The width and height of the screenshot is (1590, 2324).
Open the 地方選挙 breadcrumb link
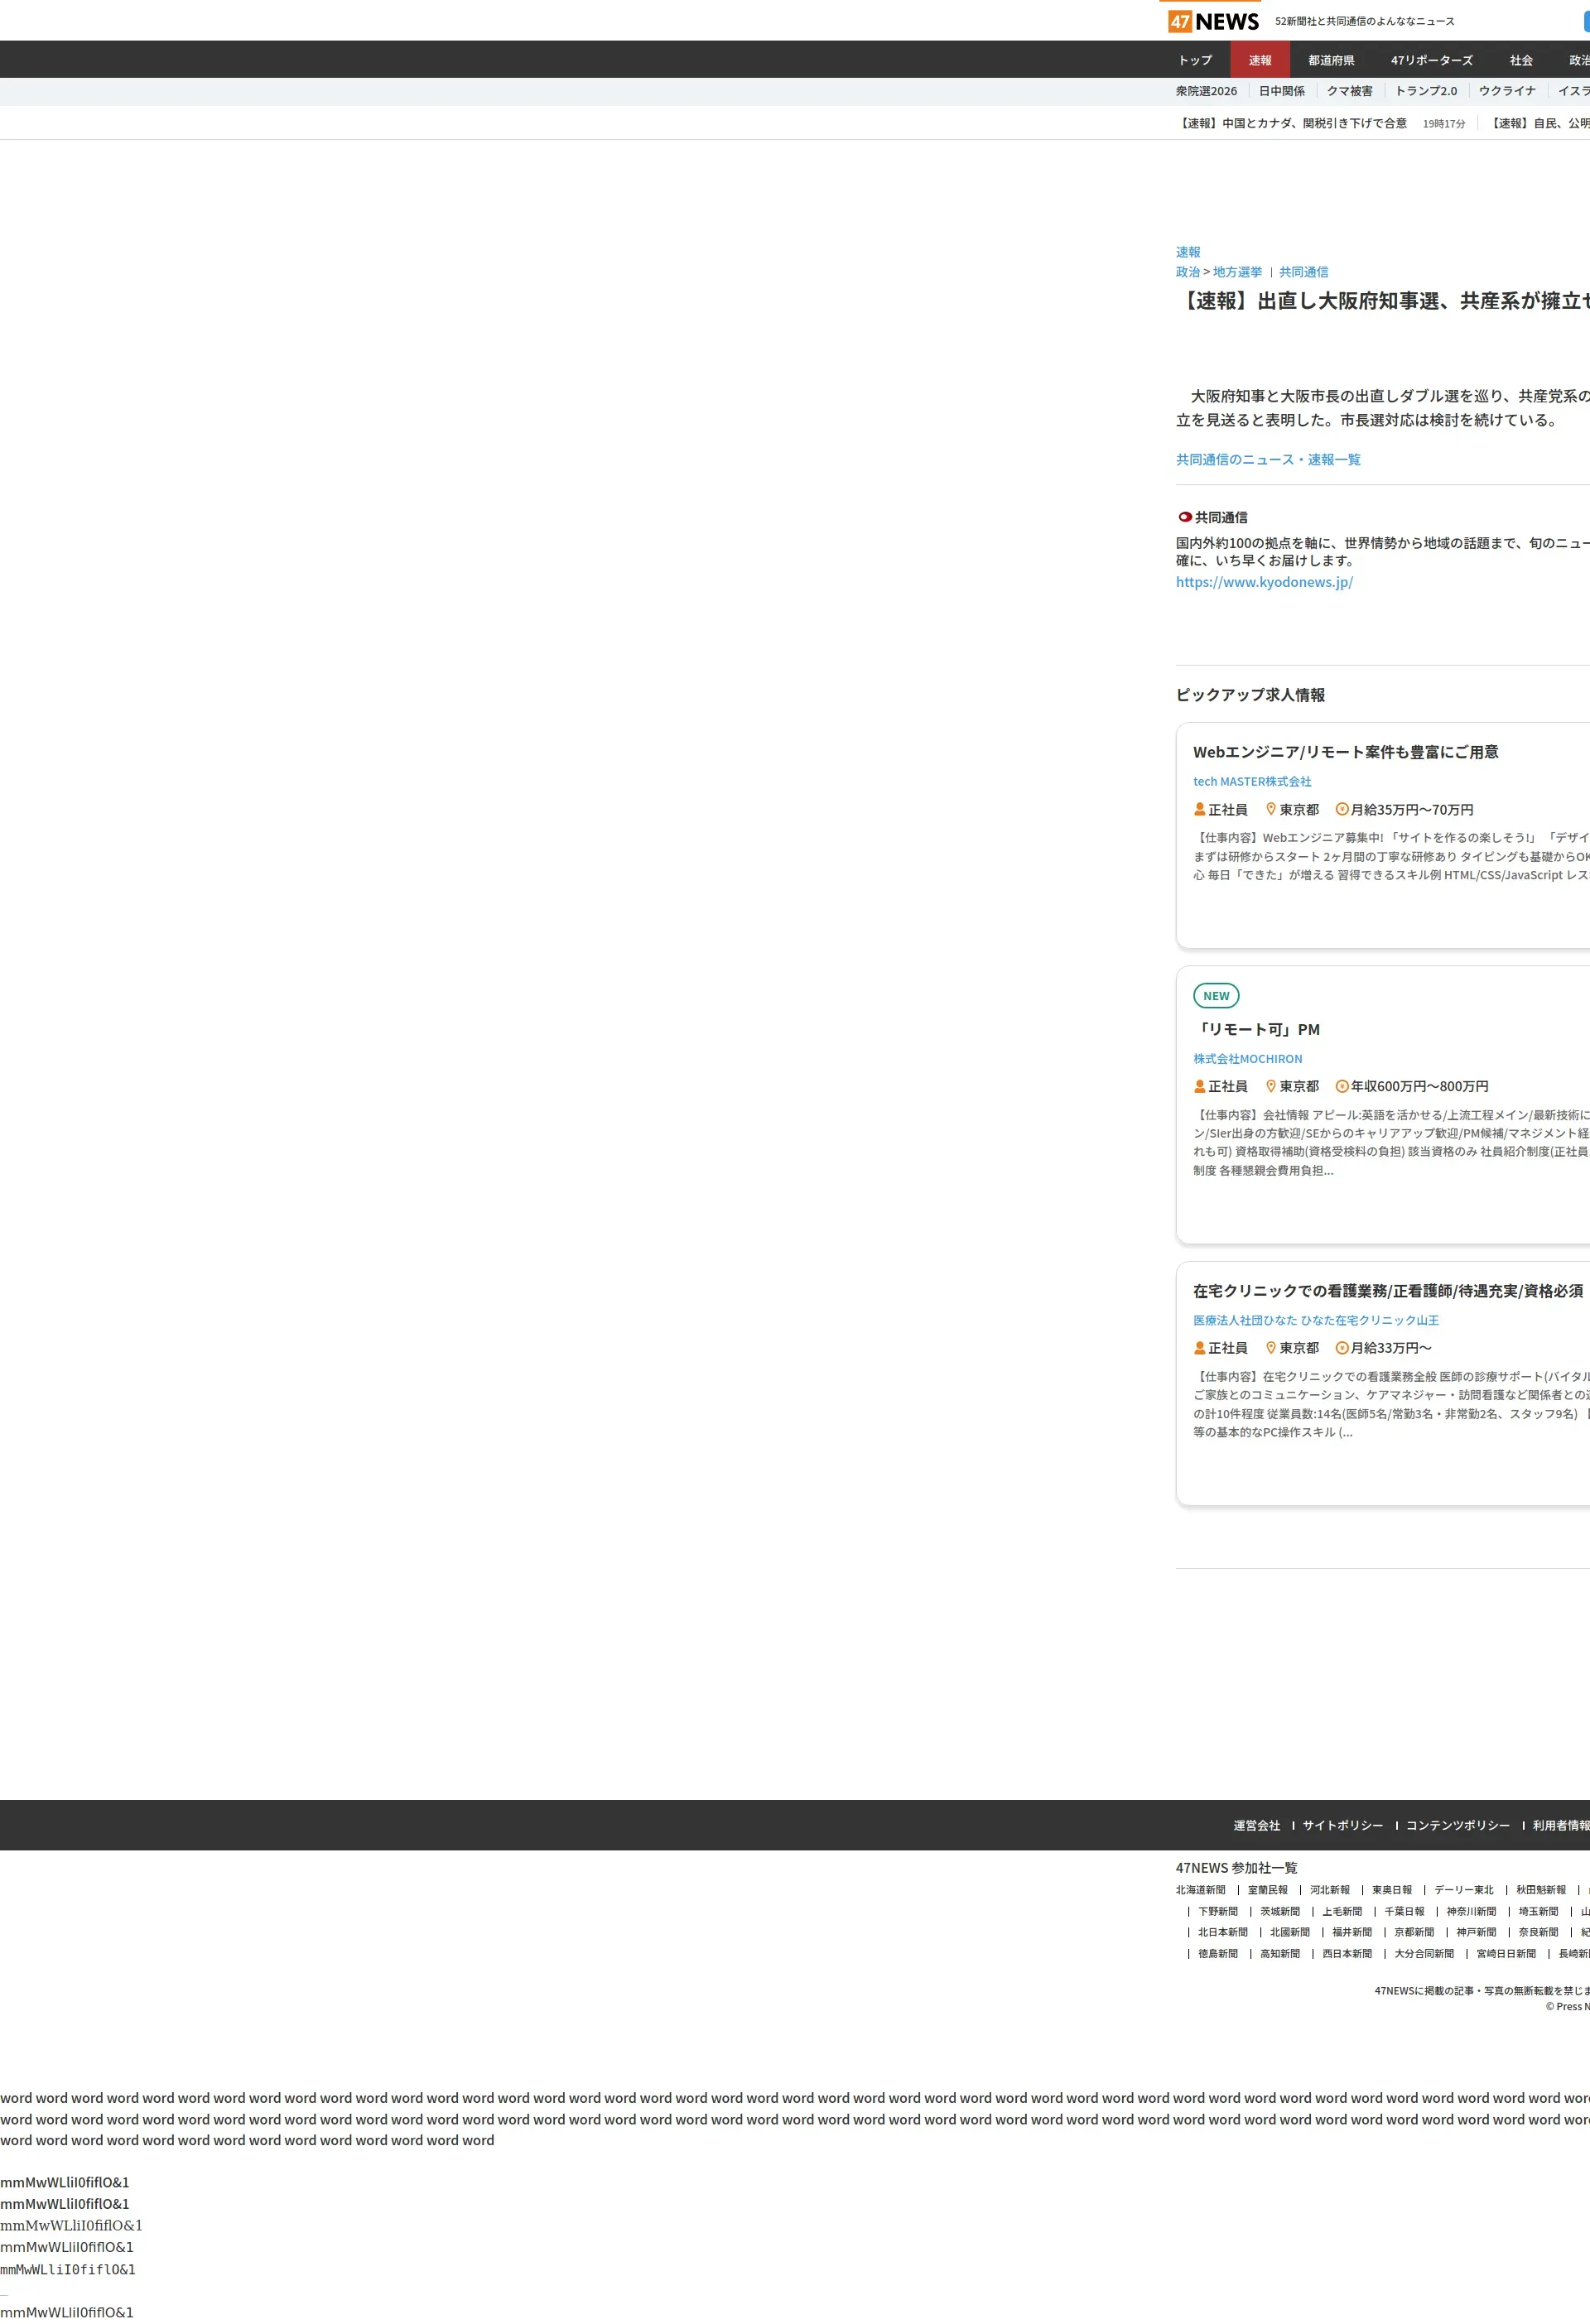point(1237,272)
